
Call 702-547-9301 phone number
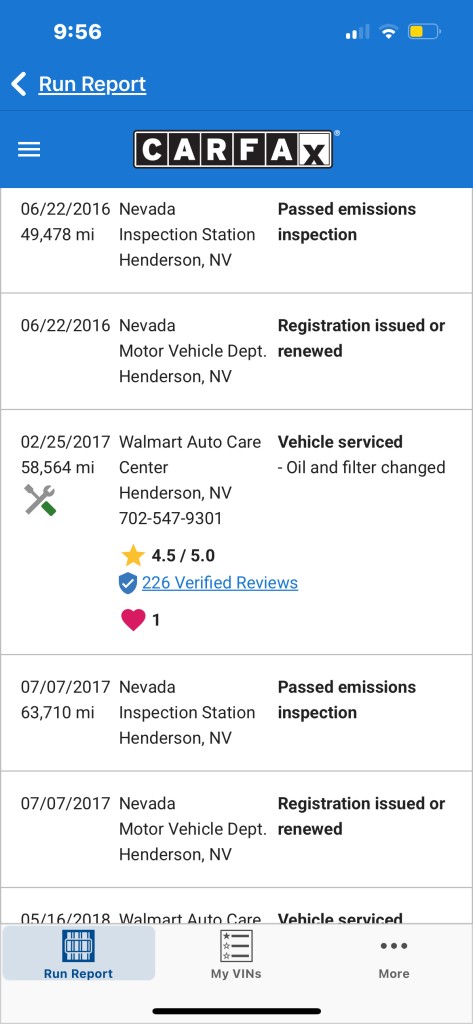coord(171,519)
